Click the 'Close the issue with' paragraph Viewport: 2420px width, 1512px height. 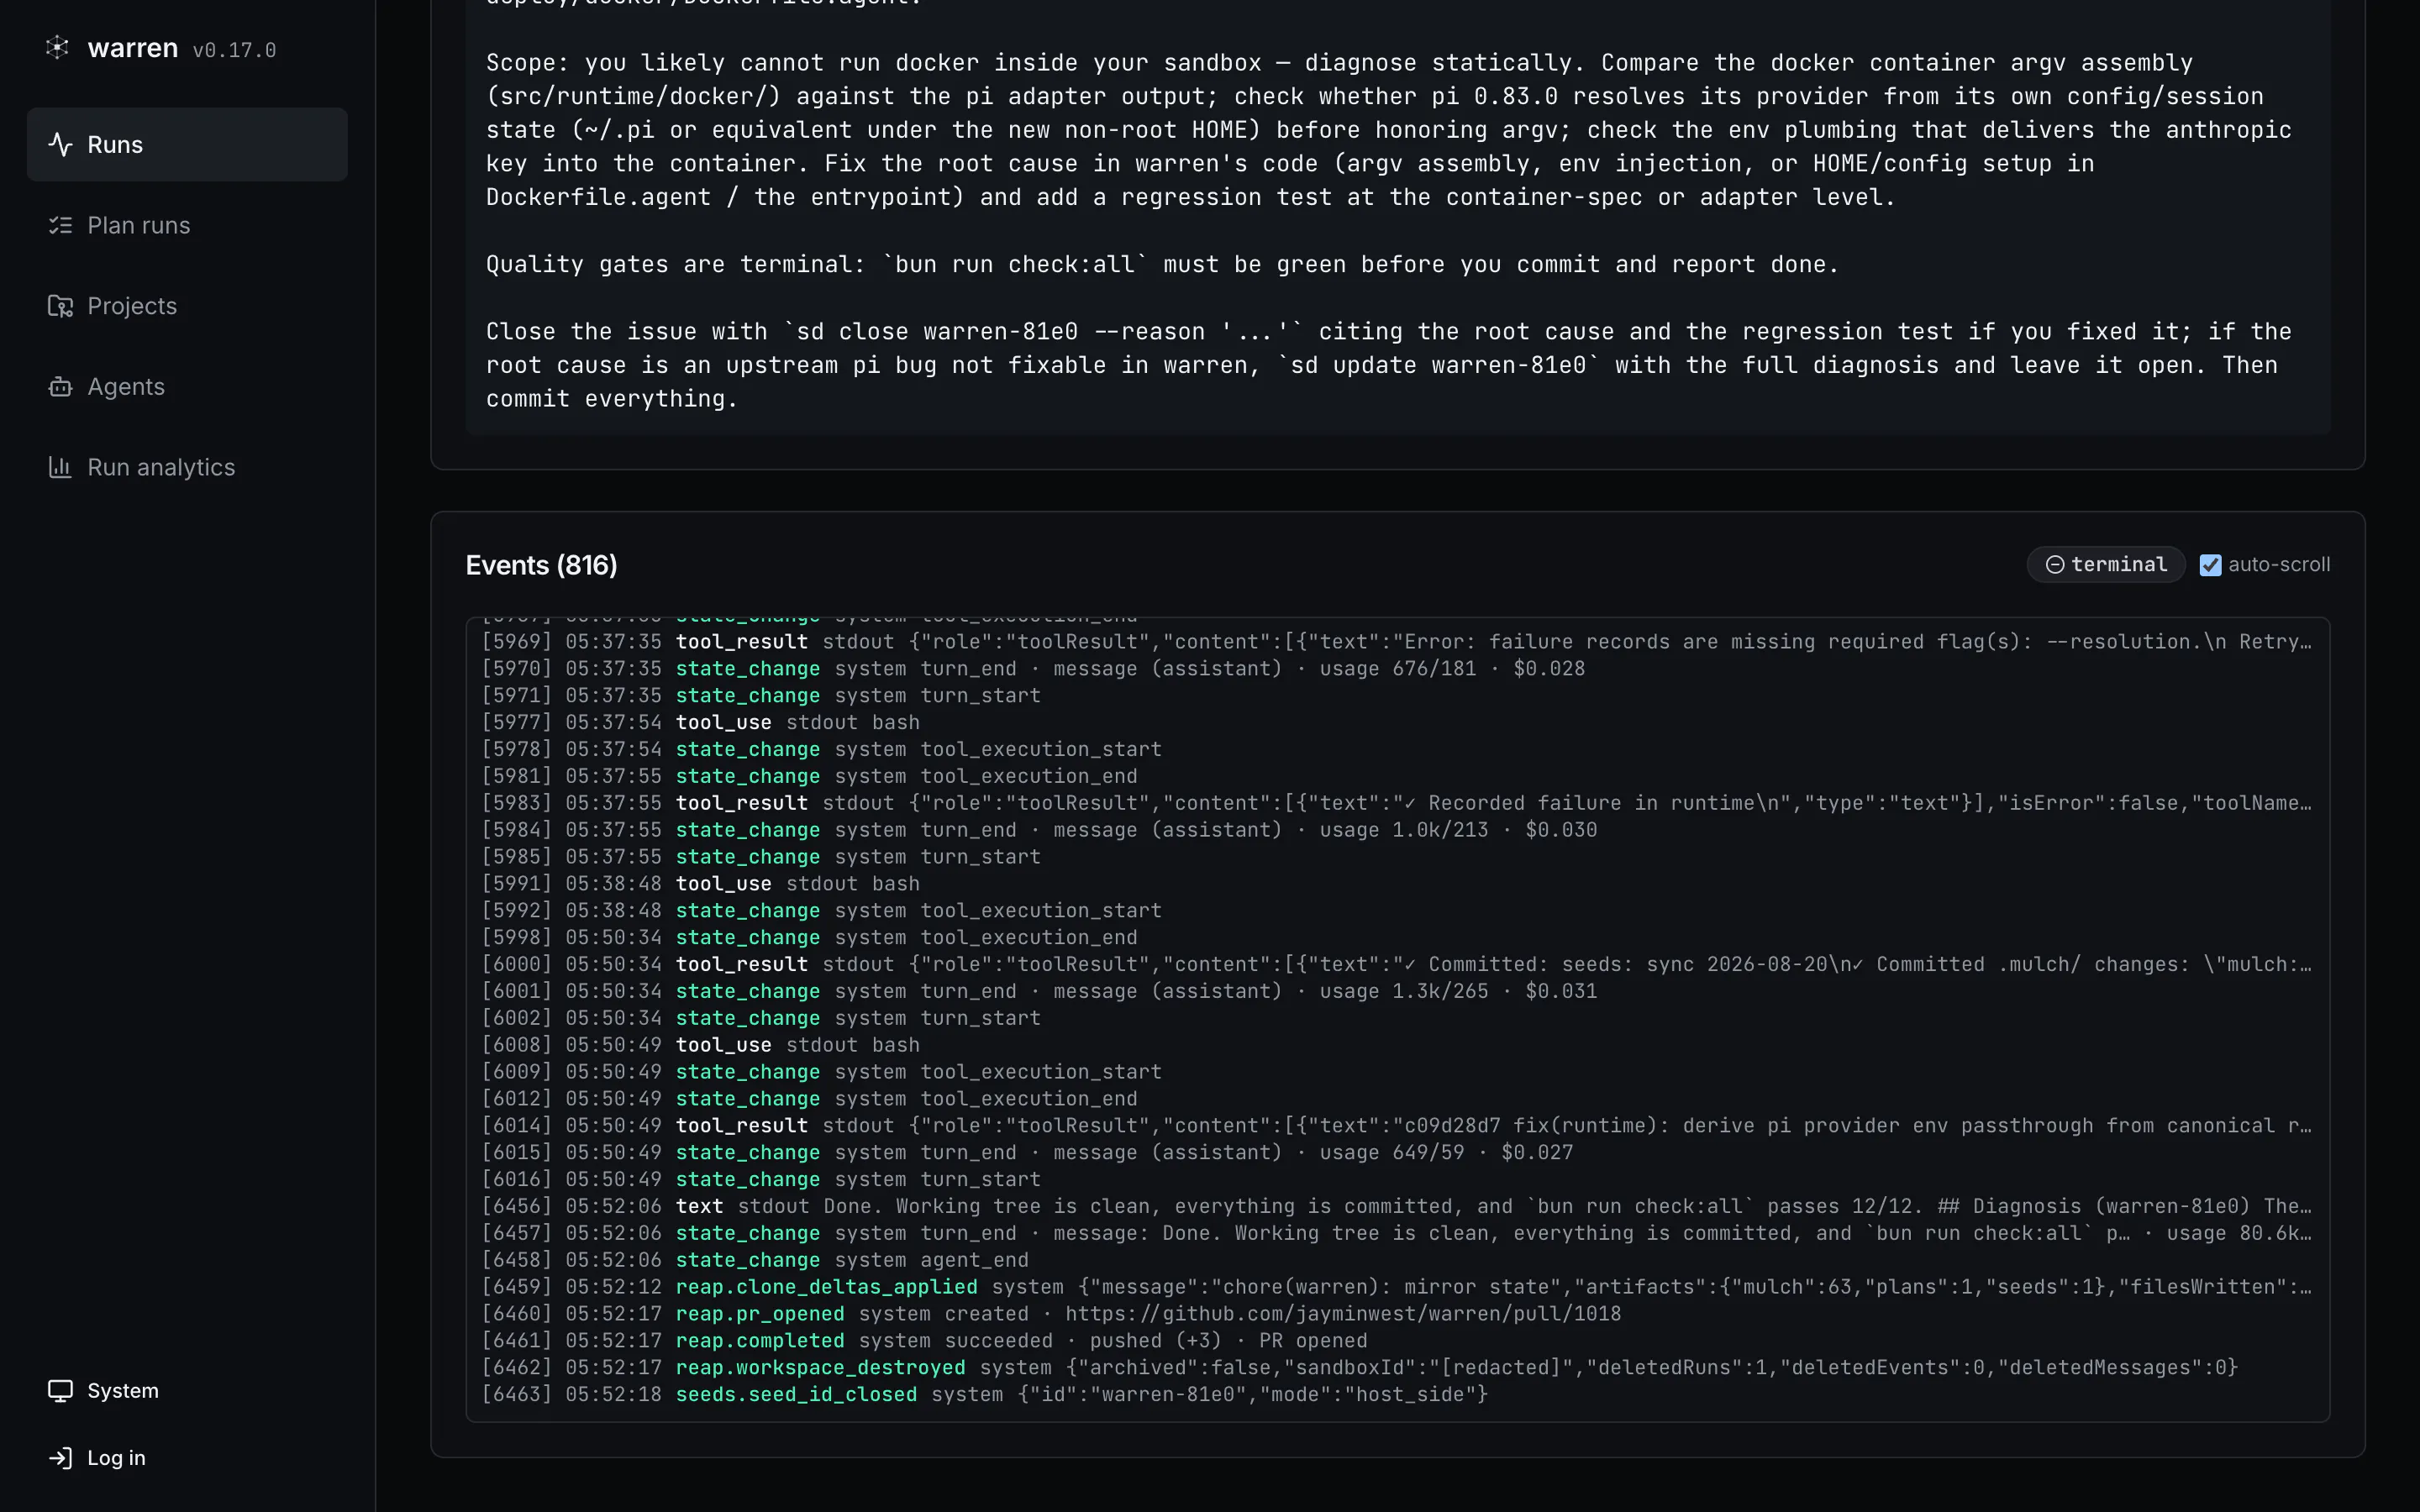tap(1389, 365)
